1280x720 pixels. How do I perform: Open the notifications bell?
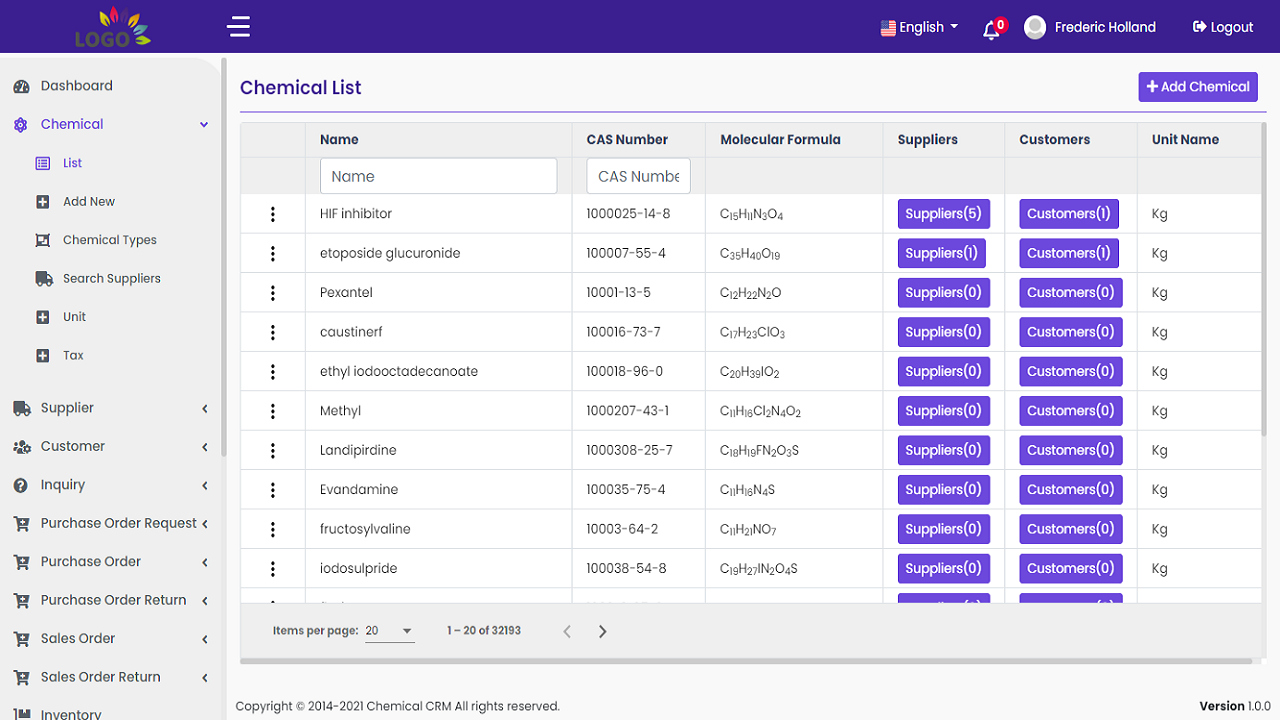click(992, 29)
